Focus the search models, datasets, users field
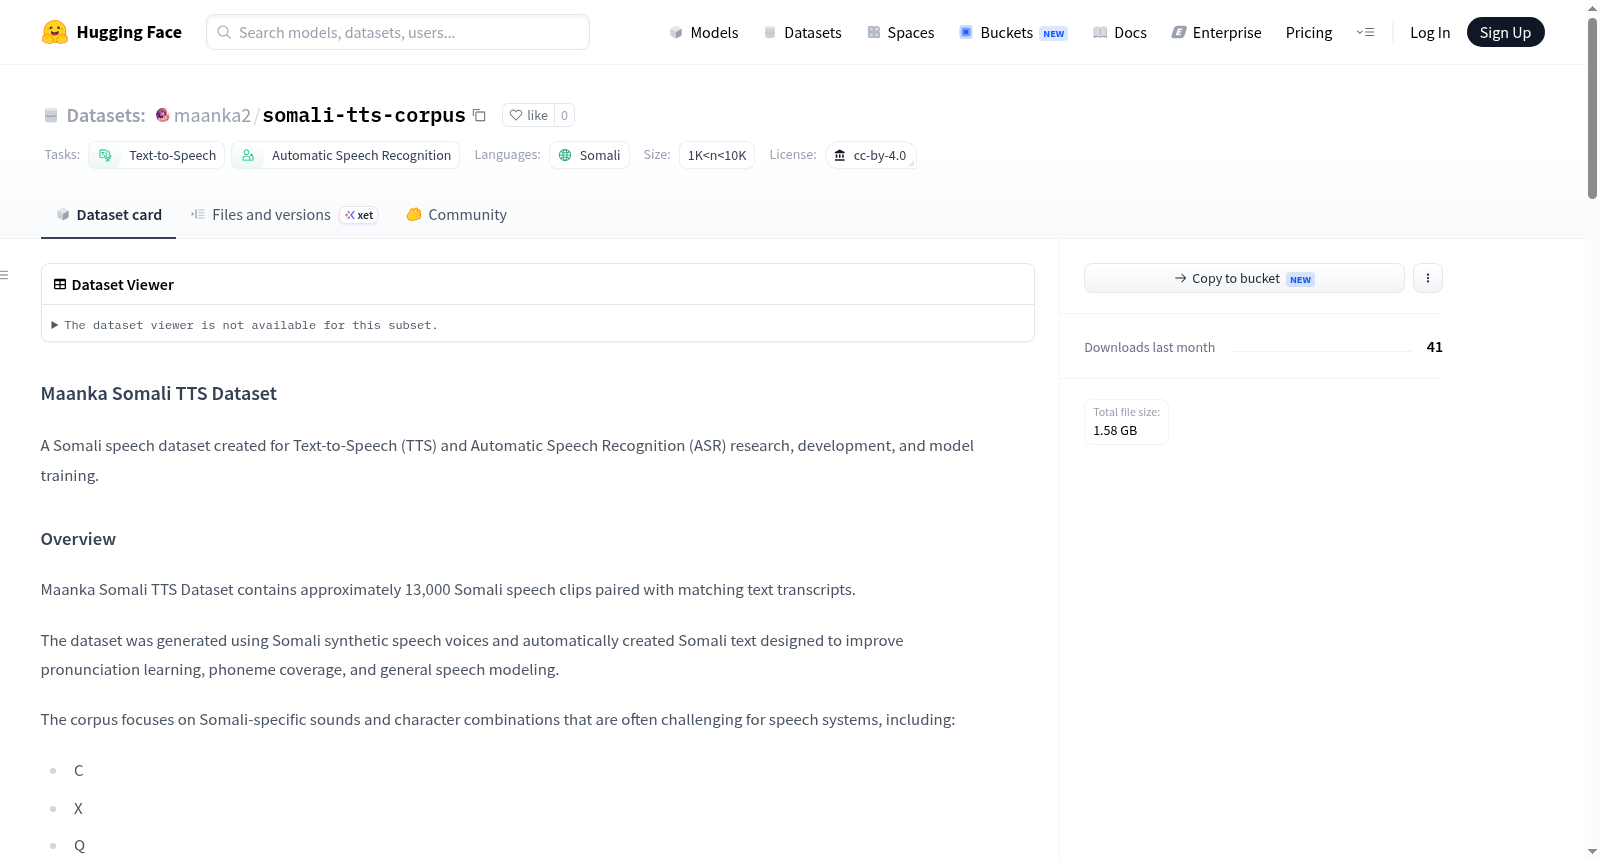 pos(398,32)
